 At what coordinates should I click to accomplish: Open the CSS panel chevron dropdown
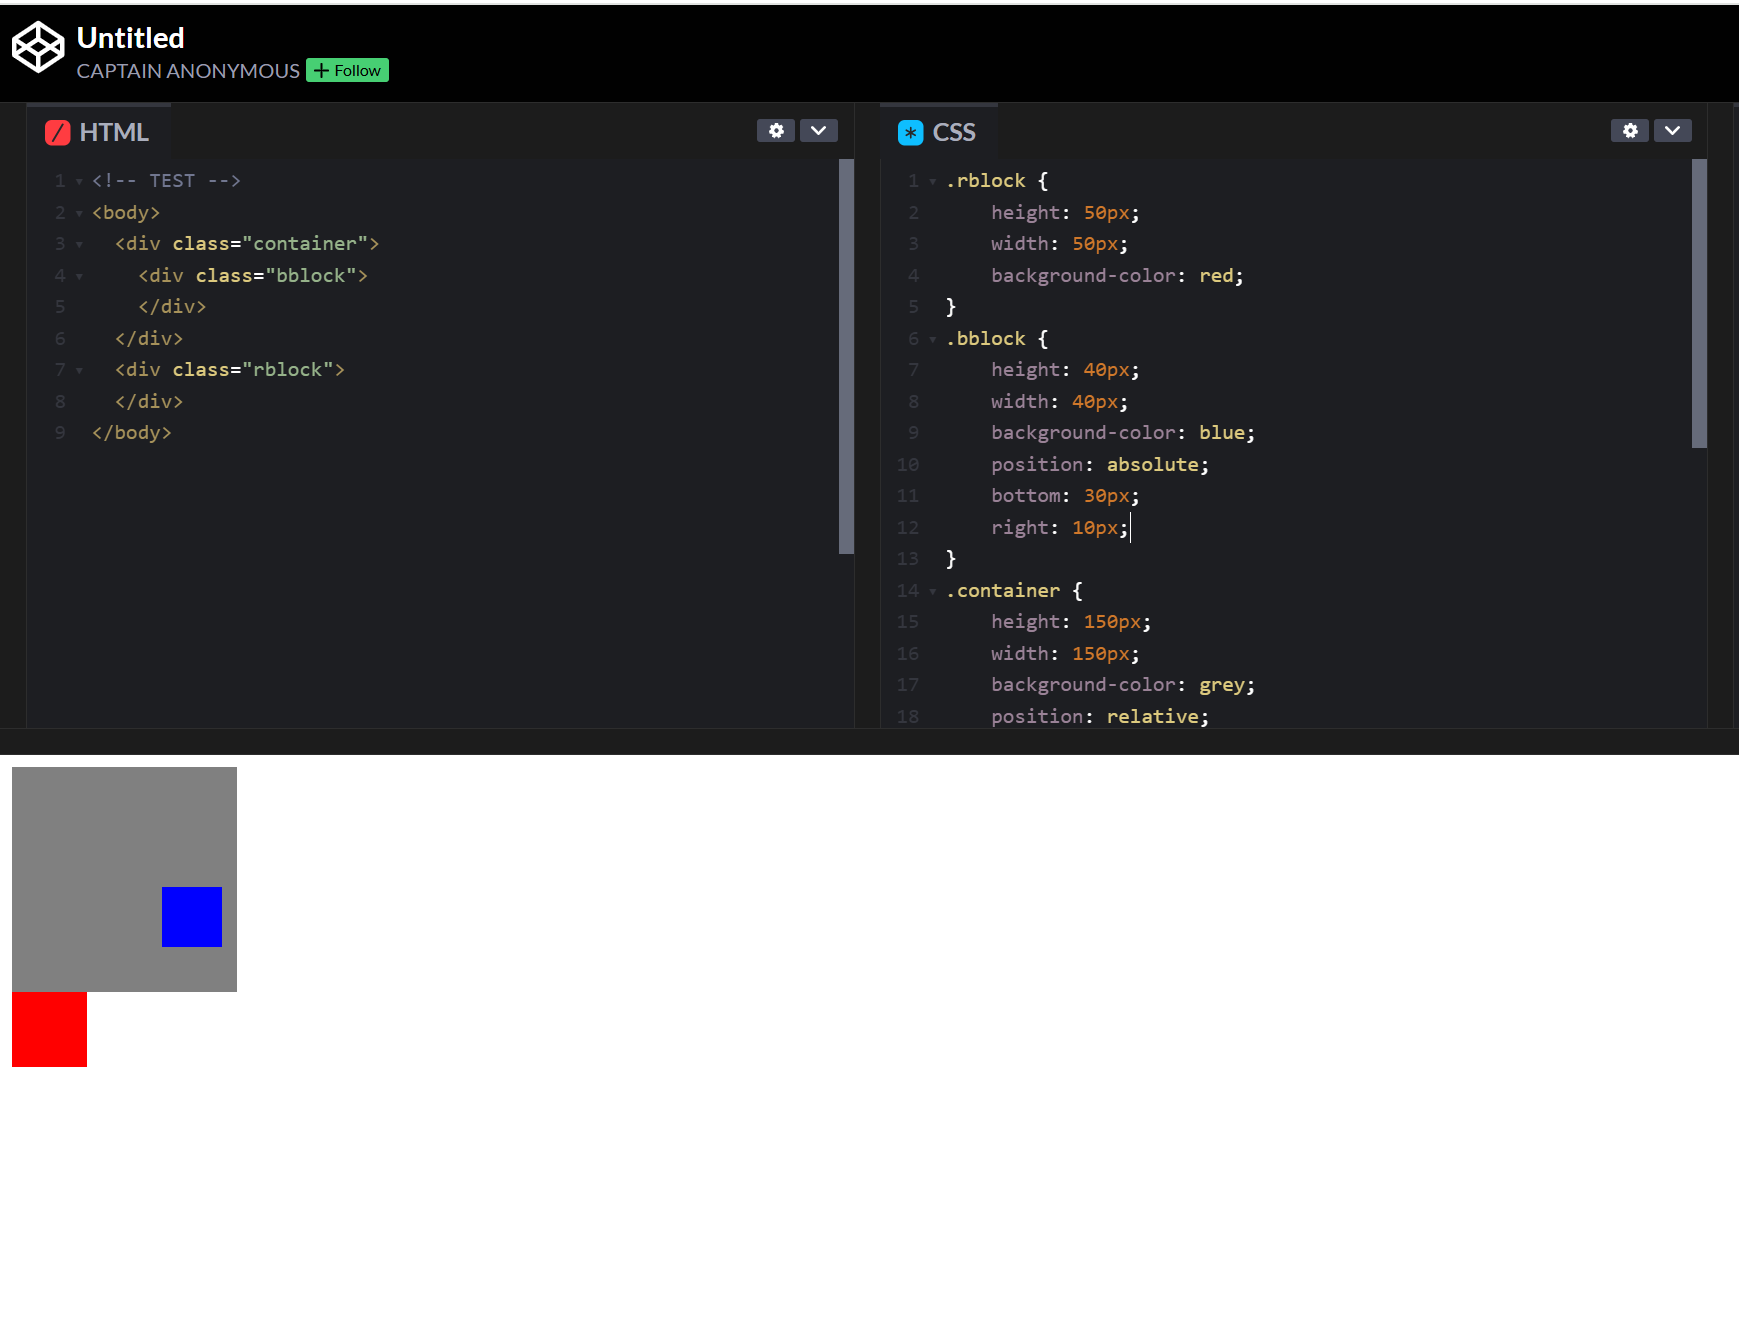click(1672, 131)
